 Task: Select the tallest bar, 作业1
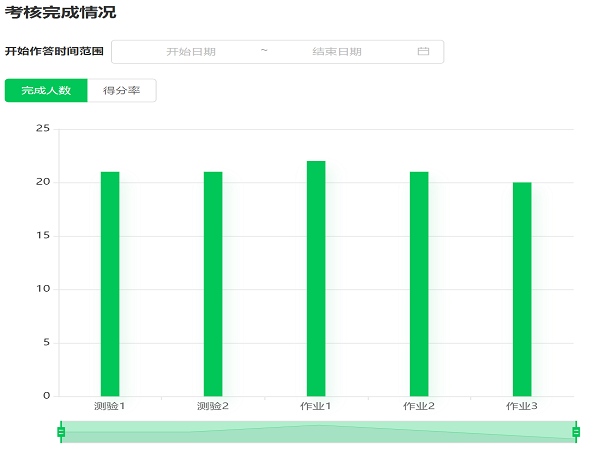click(x=316, y=279)
